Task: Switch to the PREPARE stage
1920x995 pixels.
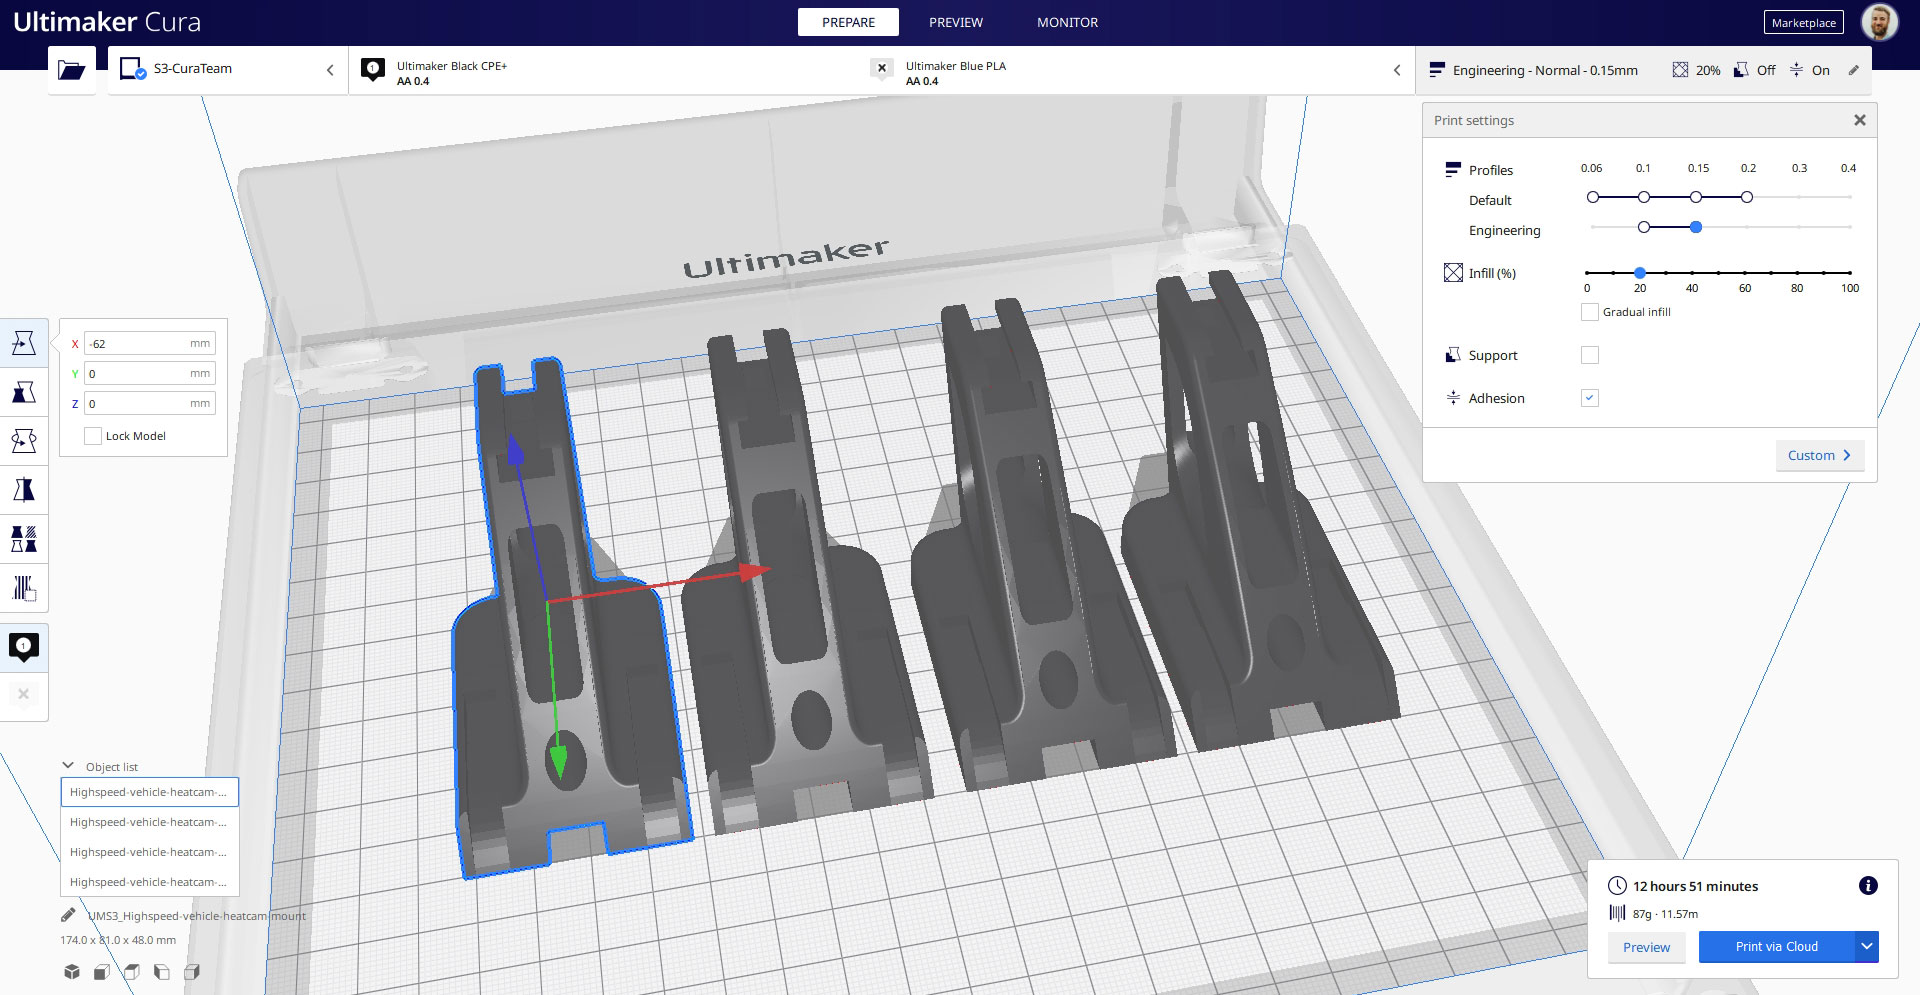Action: (x=848, y=22)
